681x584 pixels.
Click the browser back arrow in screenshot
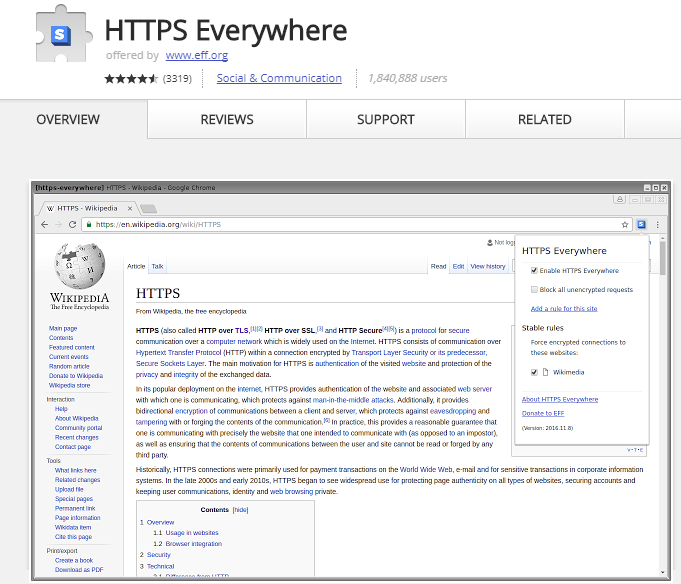44,224
